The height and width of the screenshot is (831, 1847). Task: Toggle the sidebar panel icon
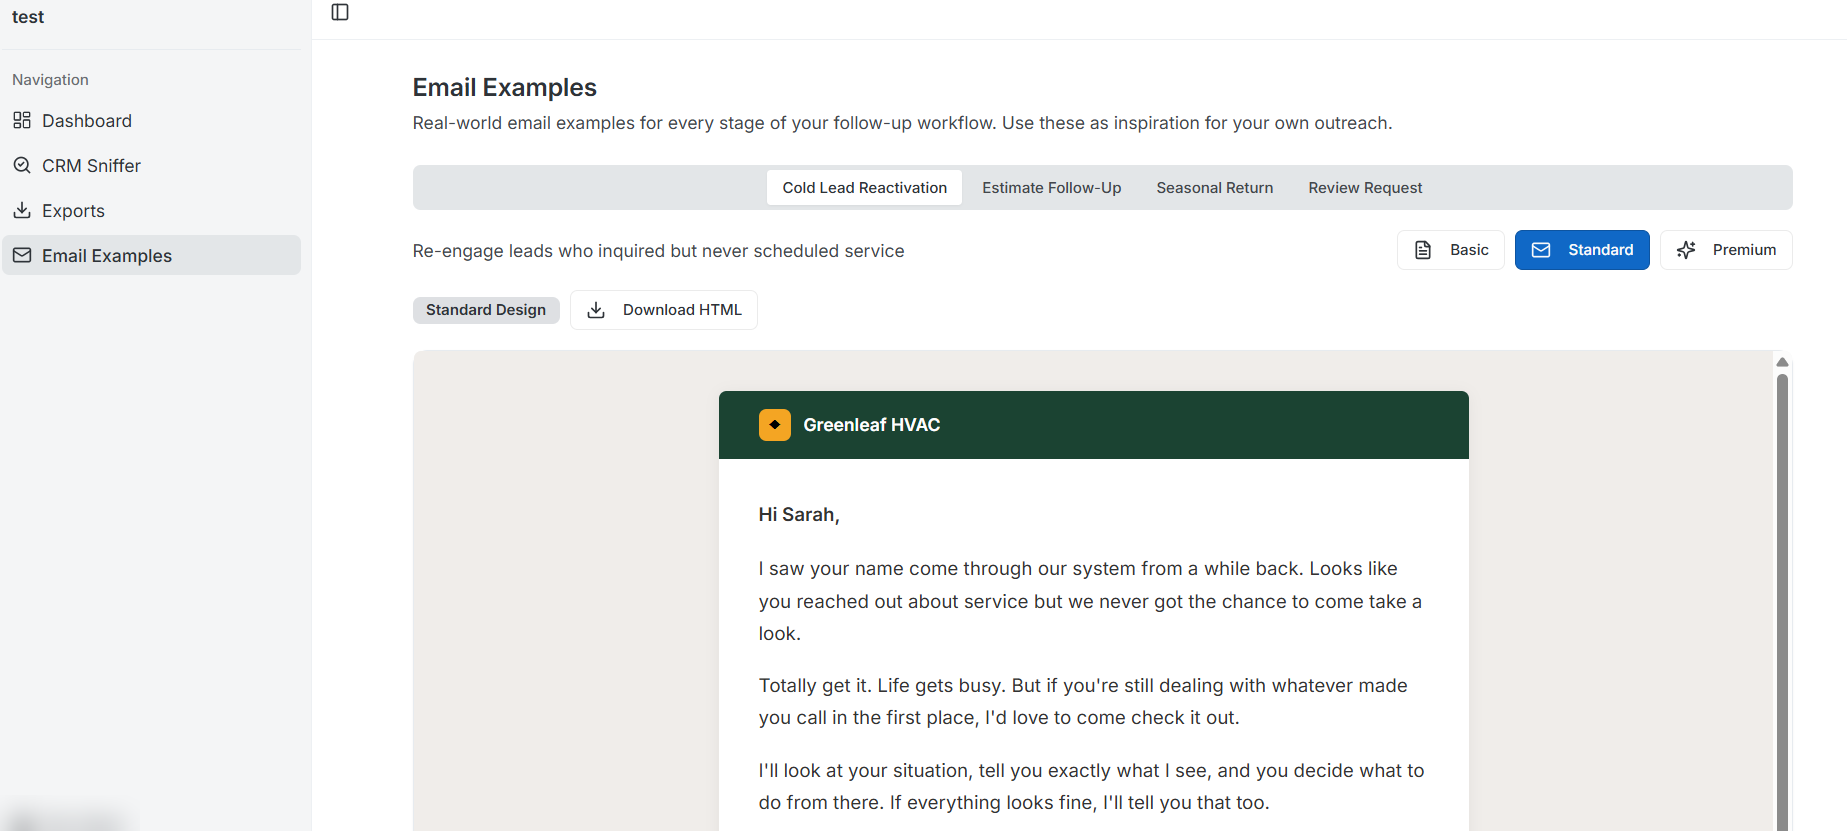tap(340, 12)
